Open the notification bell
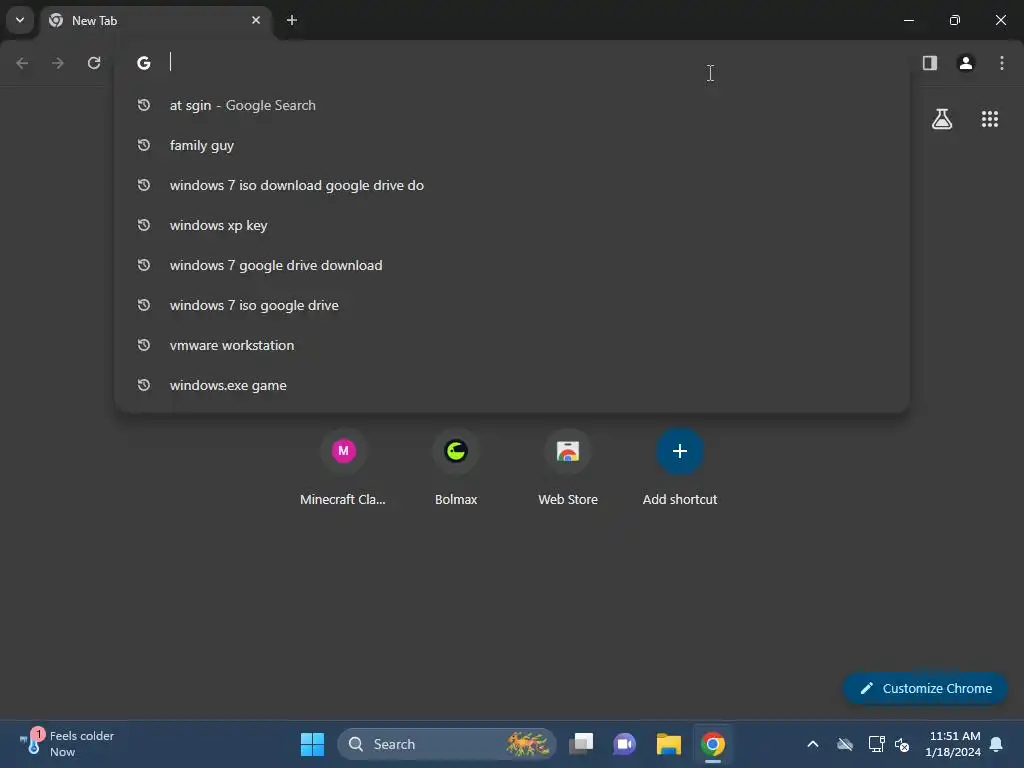The height and width of the screenshot is (768, 1024). point(997,744)
